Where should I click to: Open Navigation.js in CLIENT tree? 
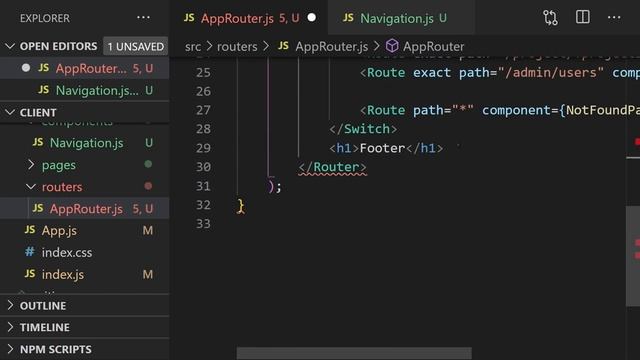[x=84, y=143]
